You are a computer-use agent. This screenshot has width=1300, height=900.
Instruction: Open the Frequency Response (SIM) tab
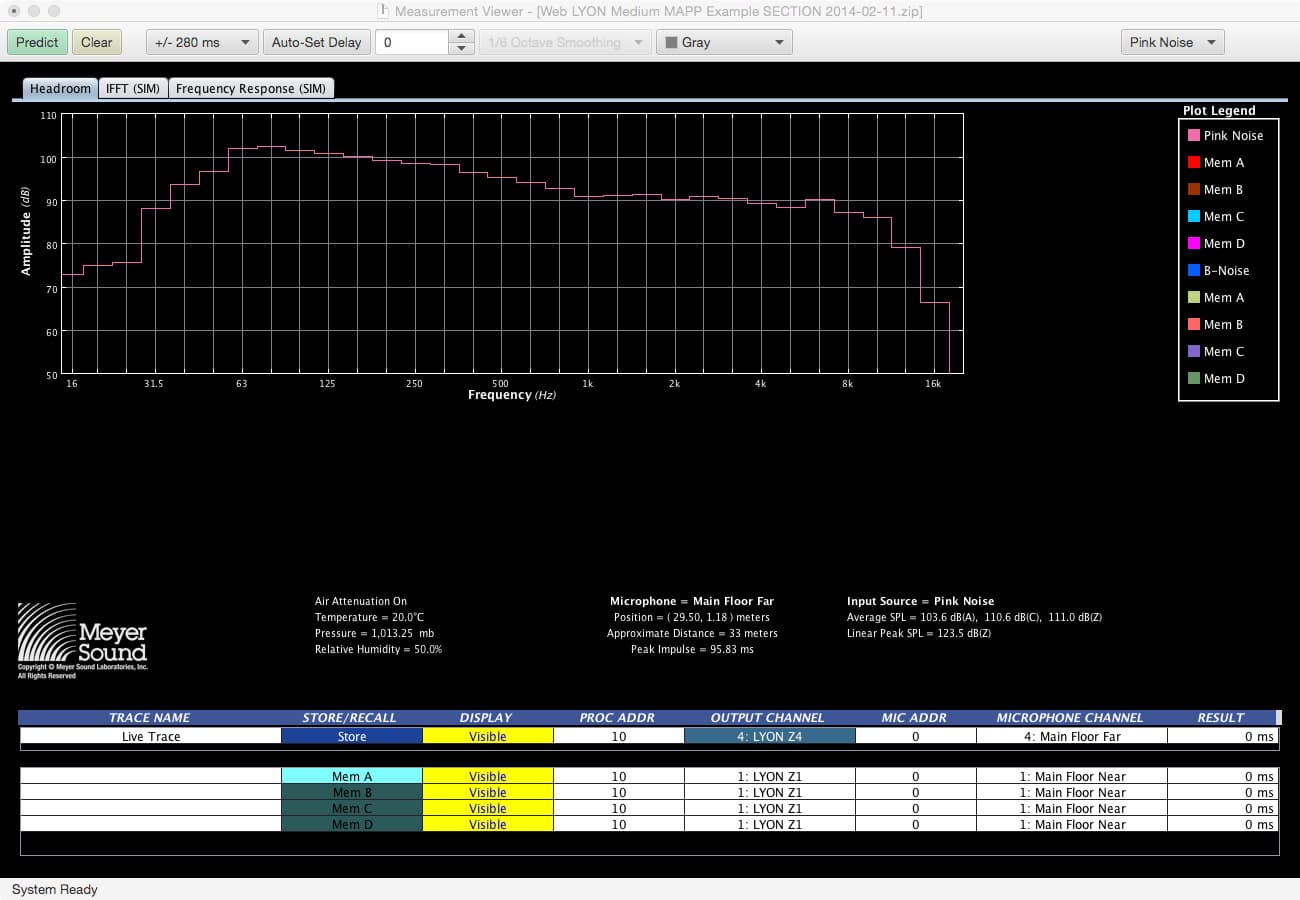click(251, 88)
